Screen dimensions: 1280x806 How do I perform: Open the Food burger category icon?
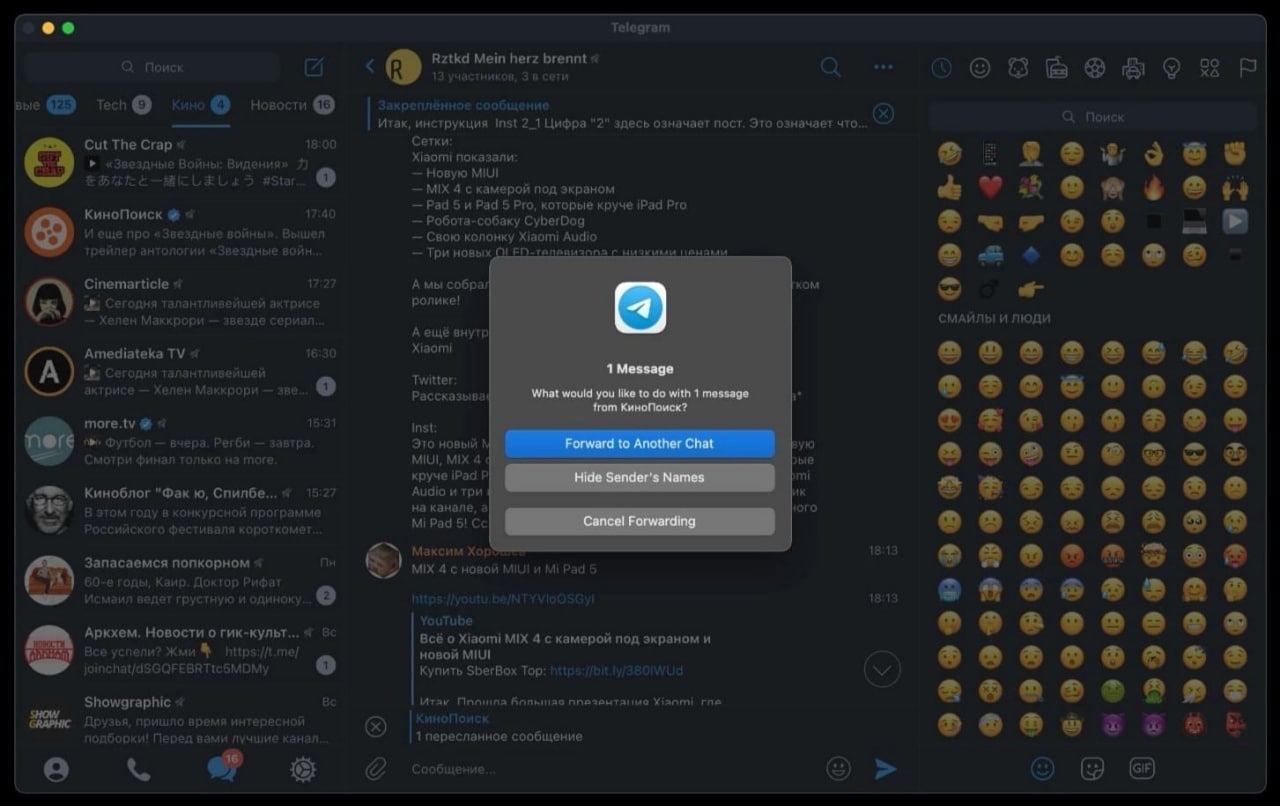tap(1057, 67)
